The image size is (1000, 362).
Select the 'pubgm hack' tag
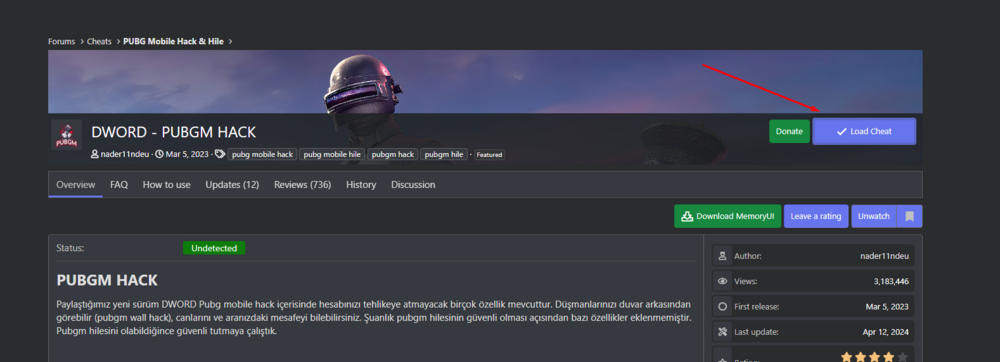(x=392, y=154)
